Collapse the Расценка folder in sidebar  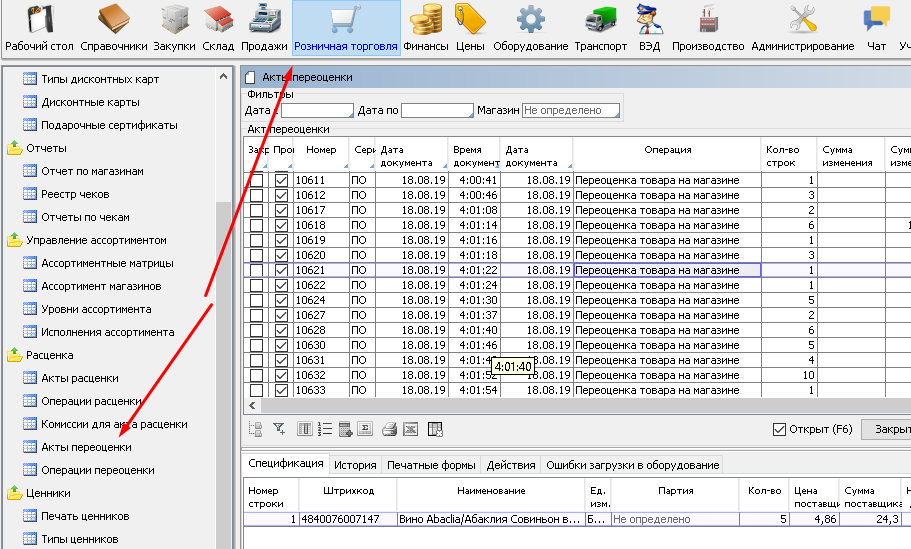(x=15, y=355)
